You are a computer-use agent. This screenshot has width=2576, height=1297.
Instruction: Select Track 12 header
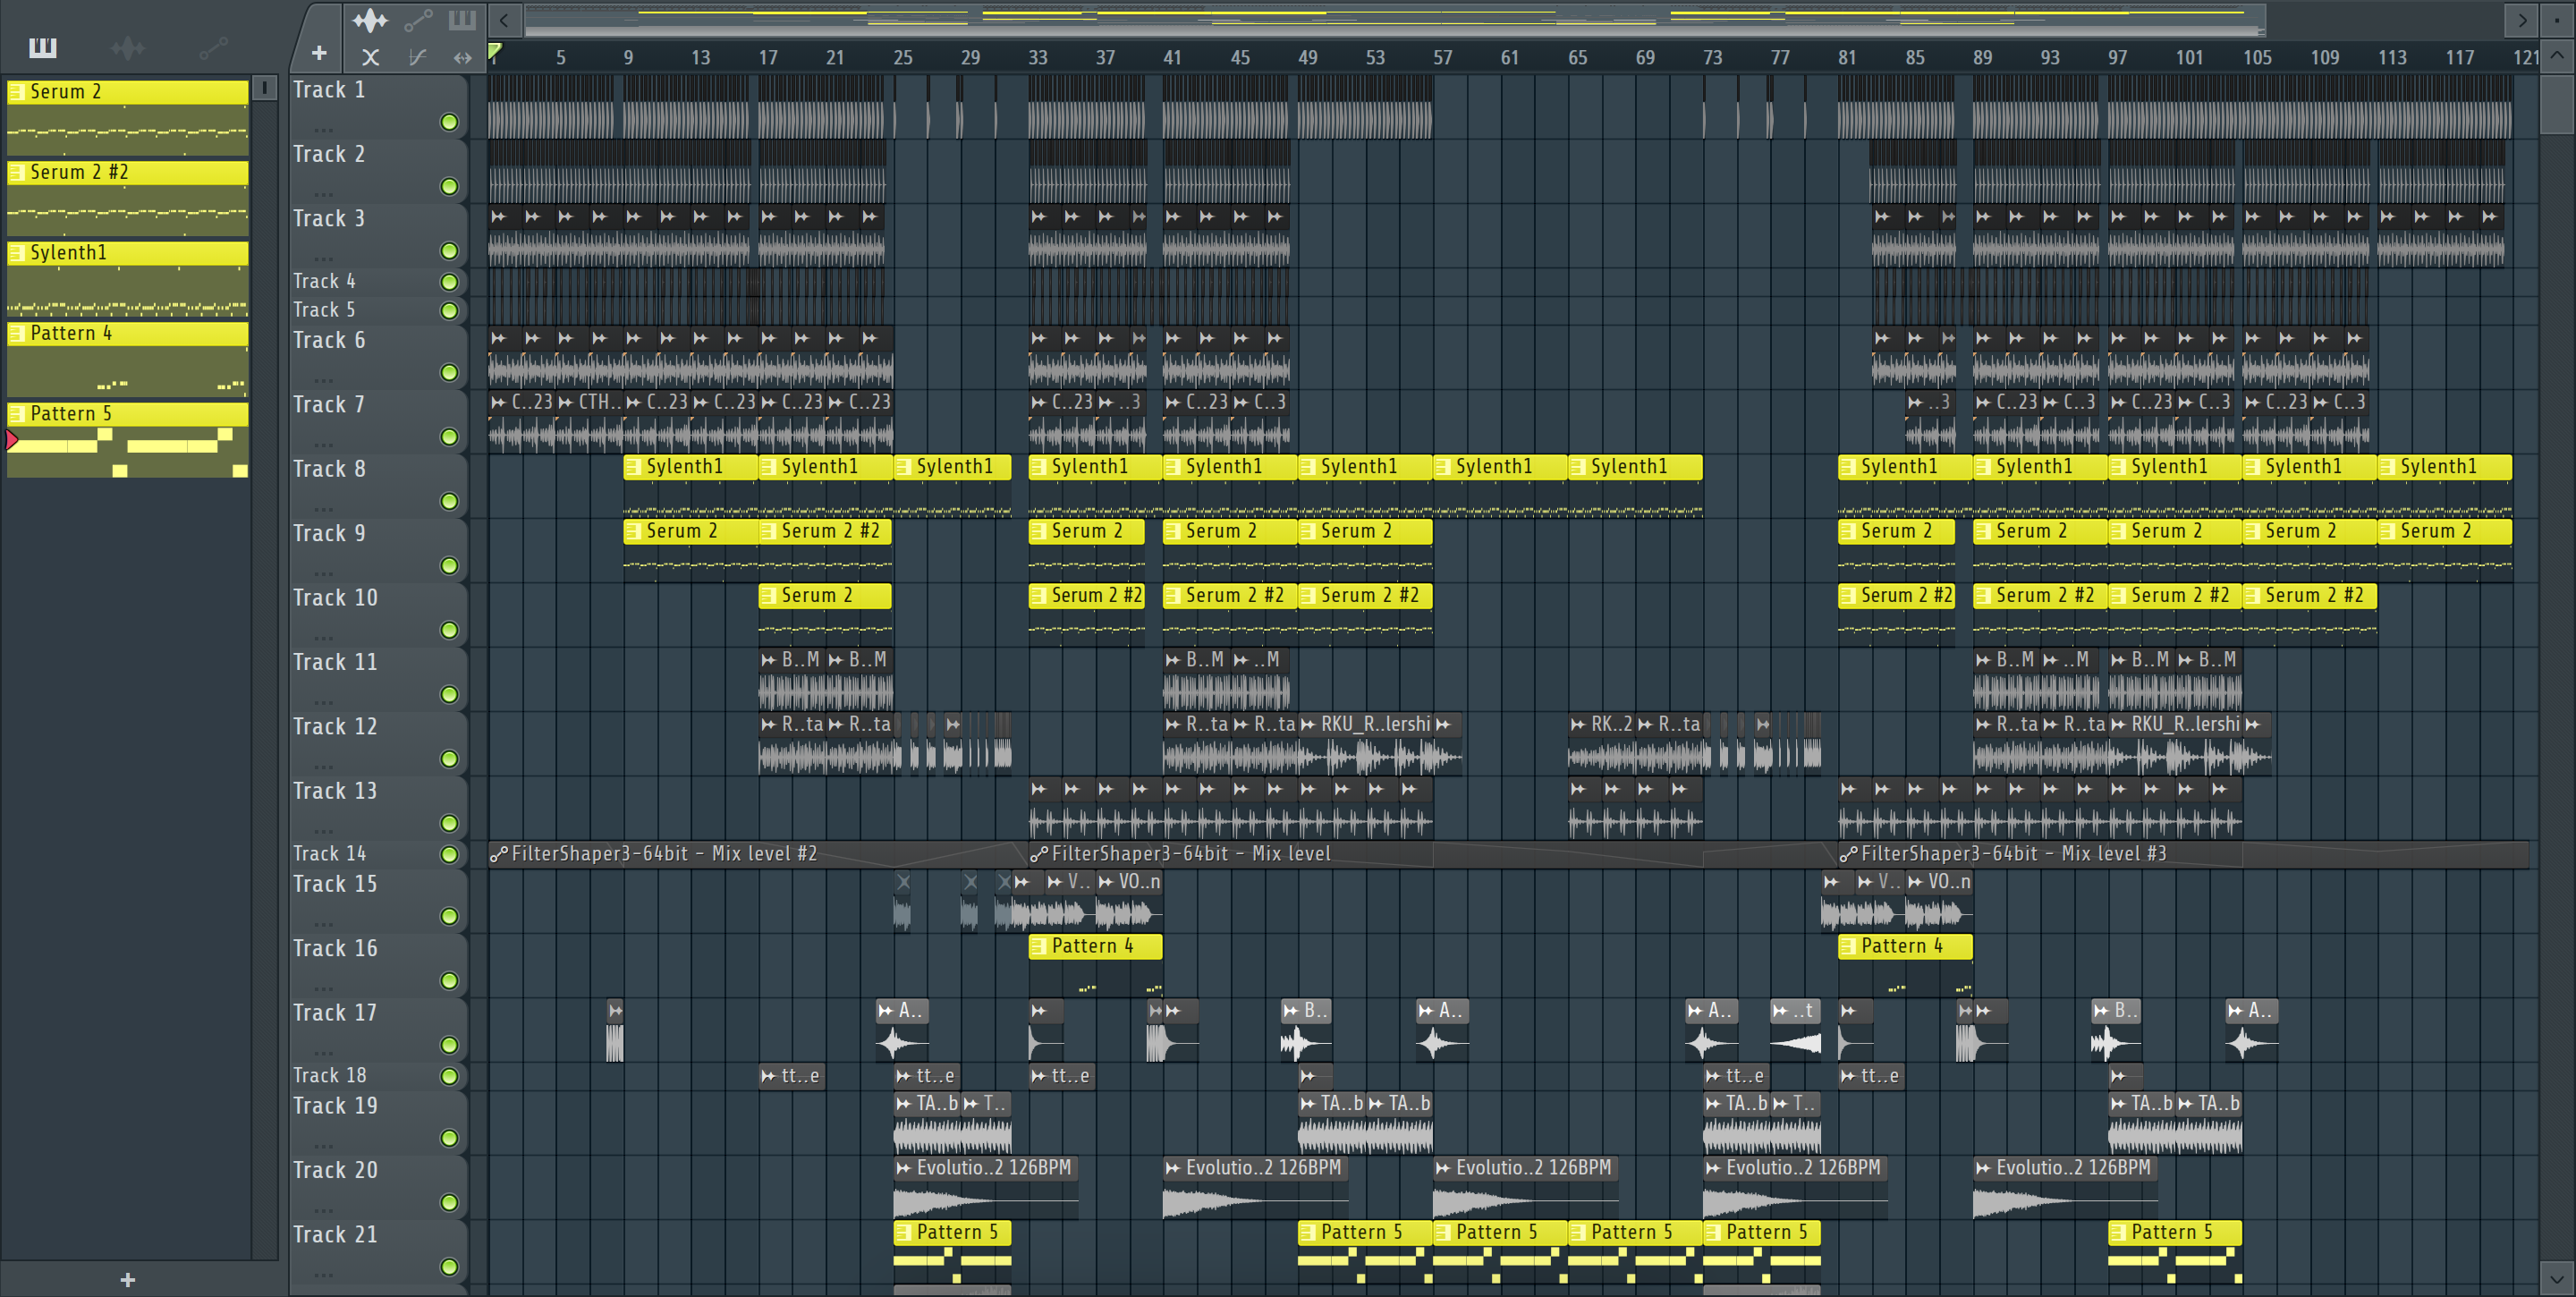[378, 743]
